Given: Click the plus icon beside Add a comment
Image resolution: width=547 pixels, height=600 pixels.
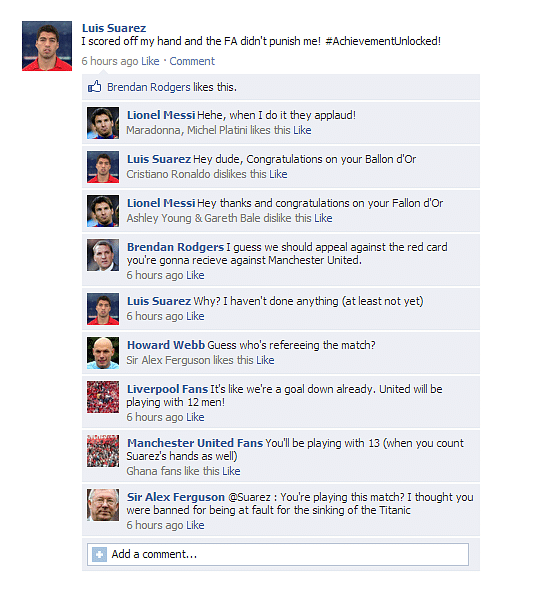Looking at the screenshot, I should pyautogui.click(x=99, y=554).
